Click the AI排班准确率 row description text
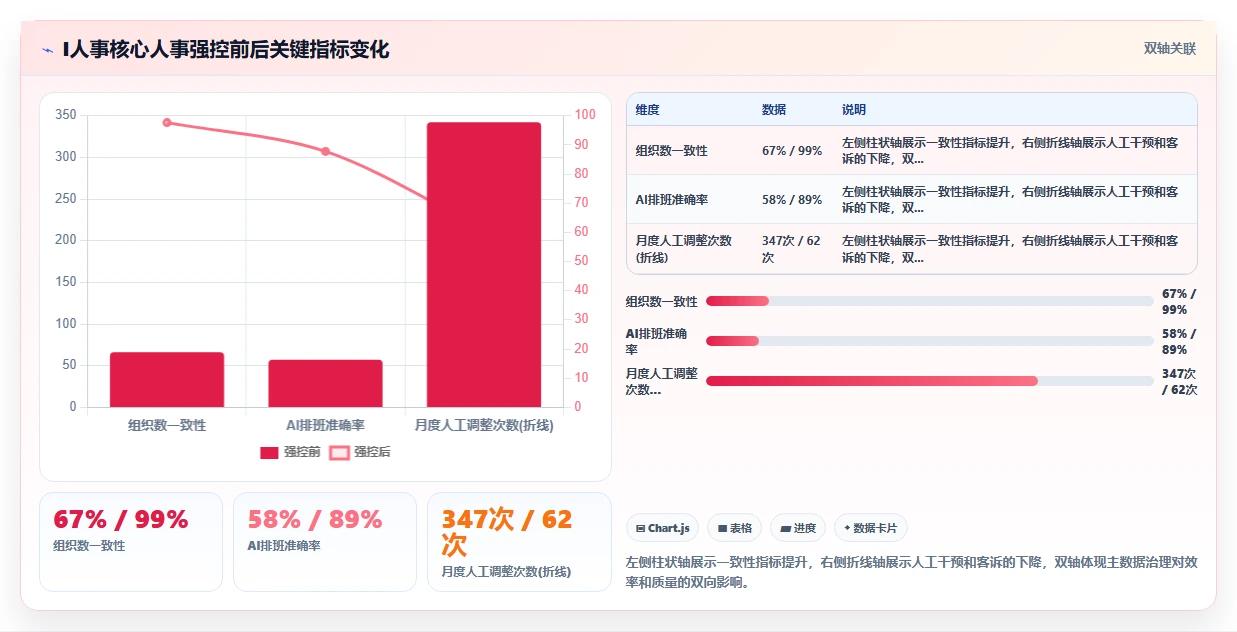1237x632 pixels. coord(1010,199)
